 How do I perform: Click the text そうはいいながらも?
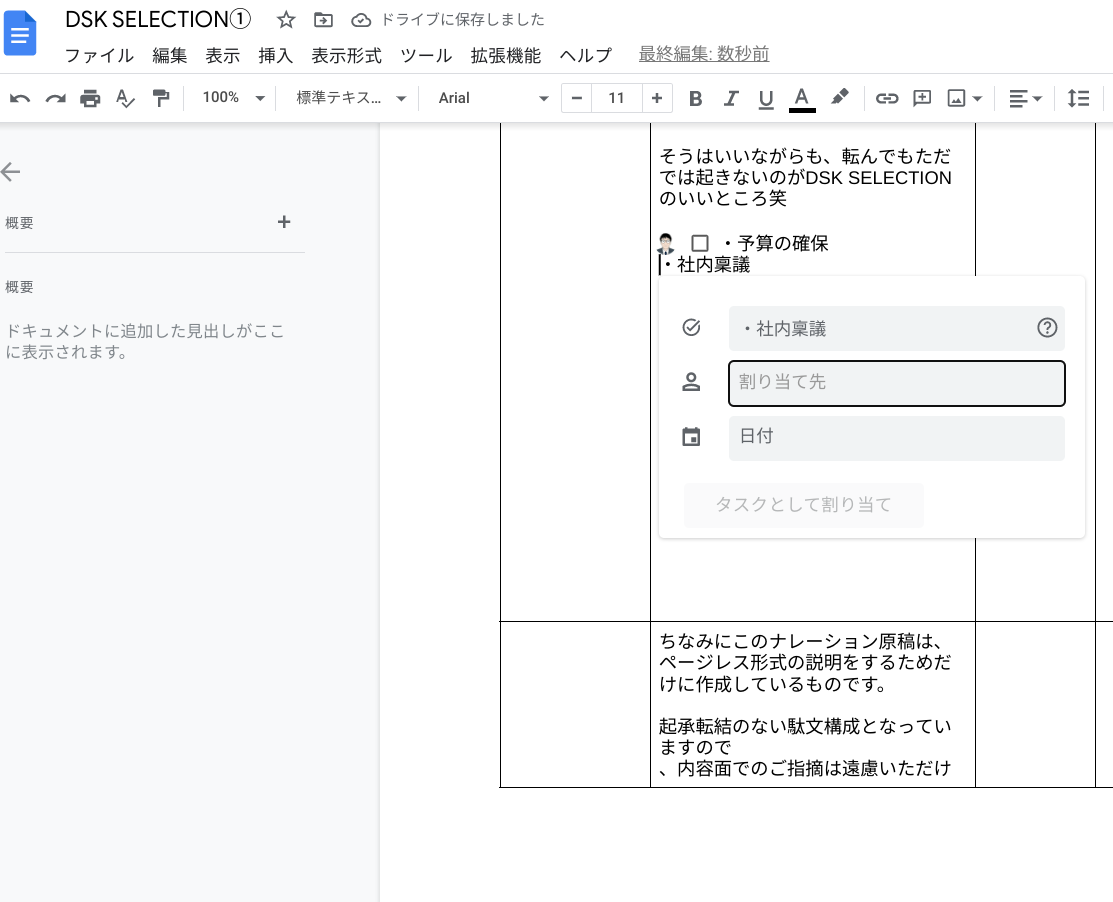point(742,156)
